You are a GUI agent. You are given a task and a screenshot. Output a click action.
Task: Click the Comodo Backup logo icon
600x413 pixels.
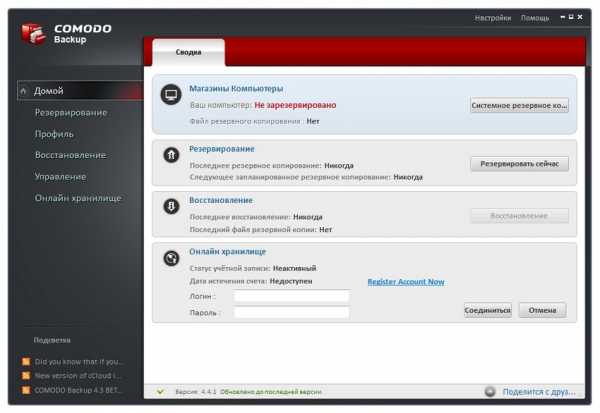coord(33,34)
